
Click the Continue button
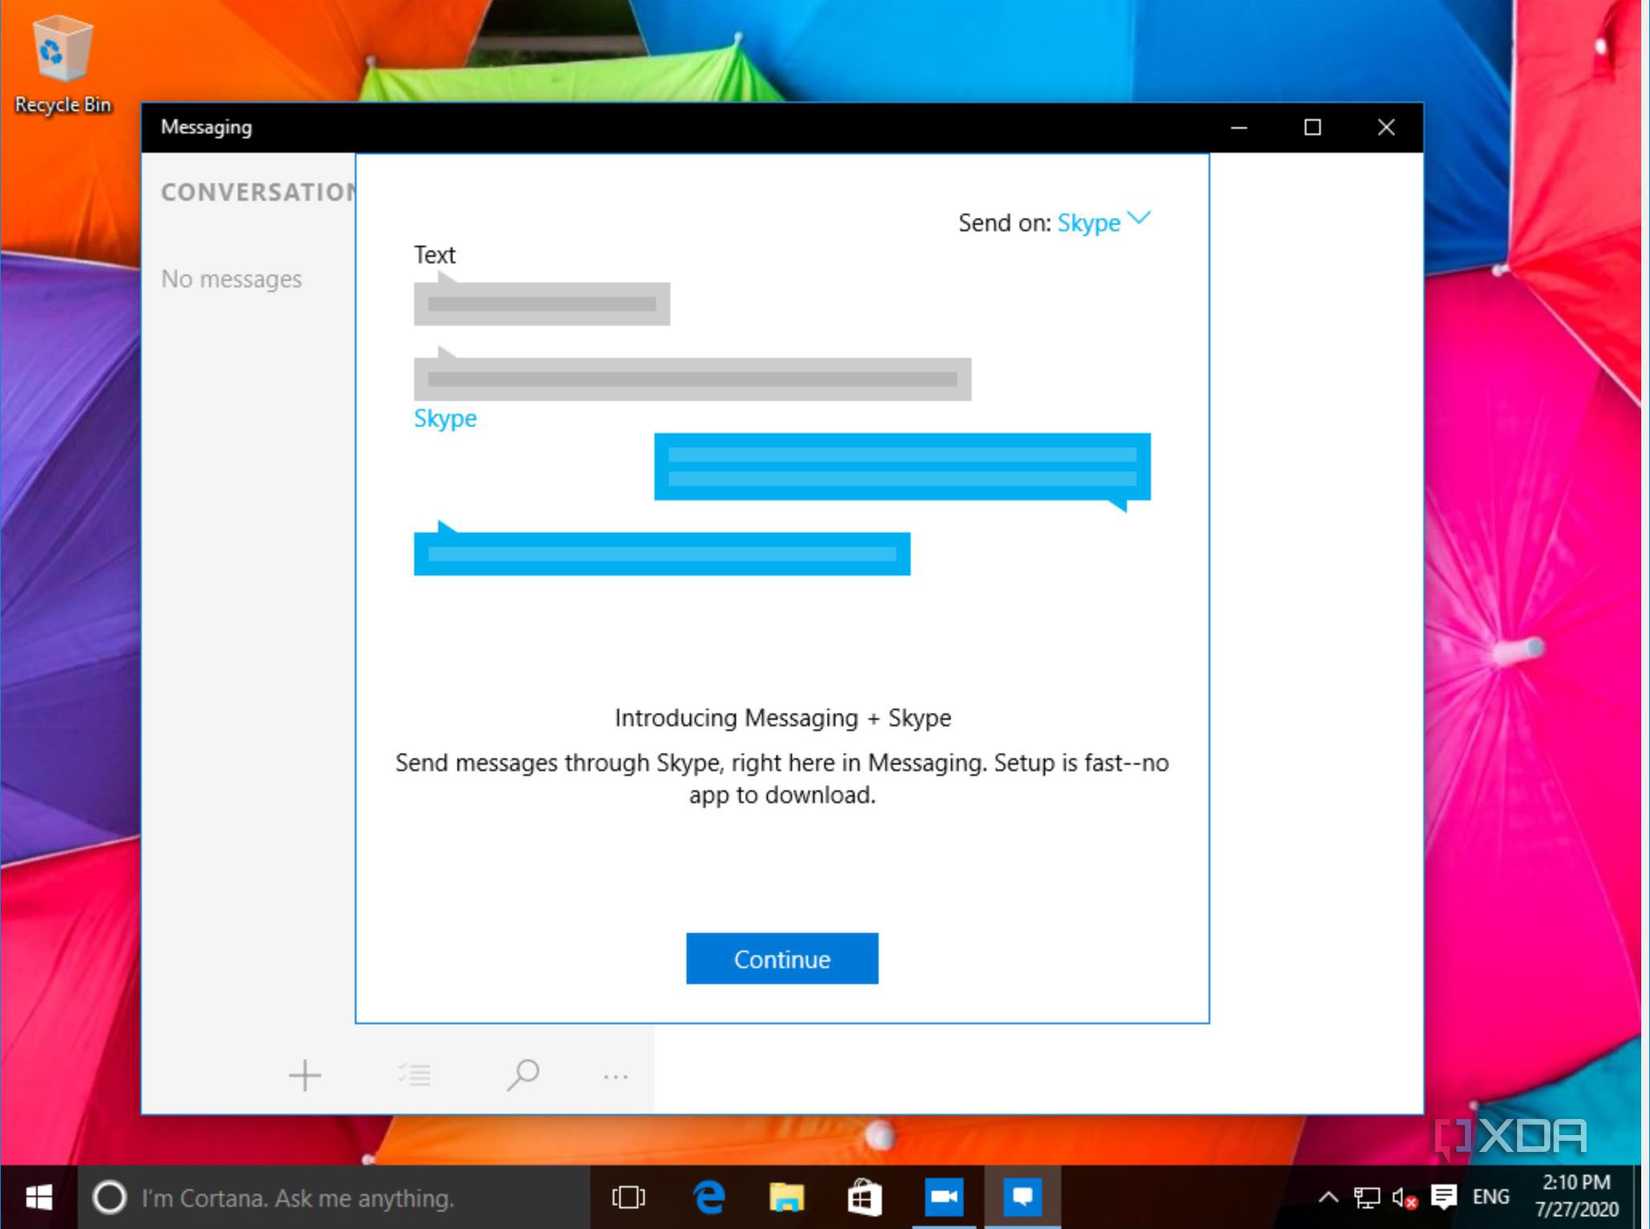point(782,959)
